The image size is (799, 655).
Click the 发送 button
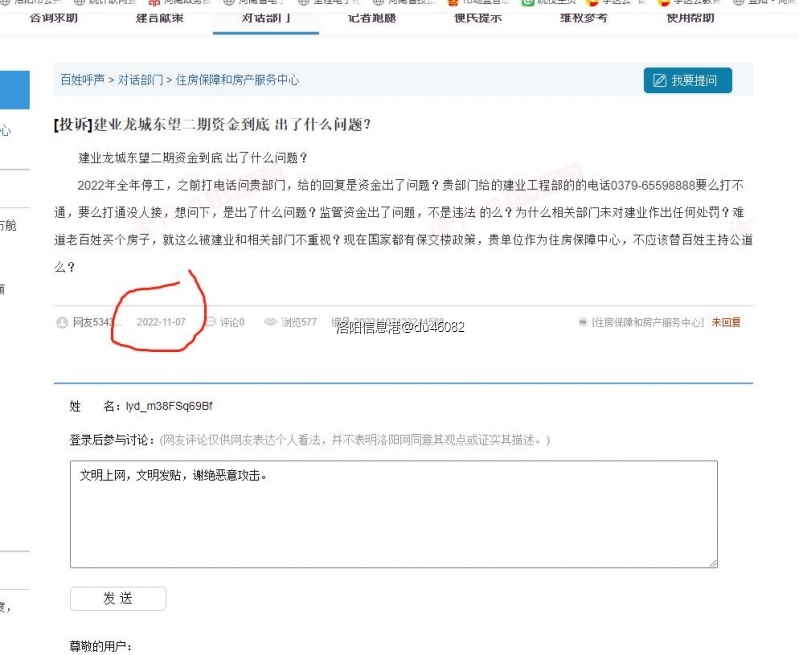(x=118, y=598)
